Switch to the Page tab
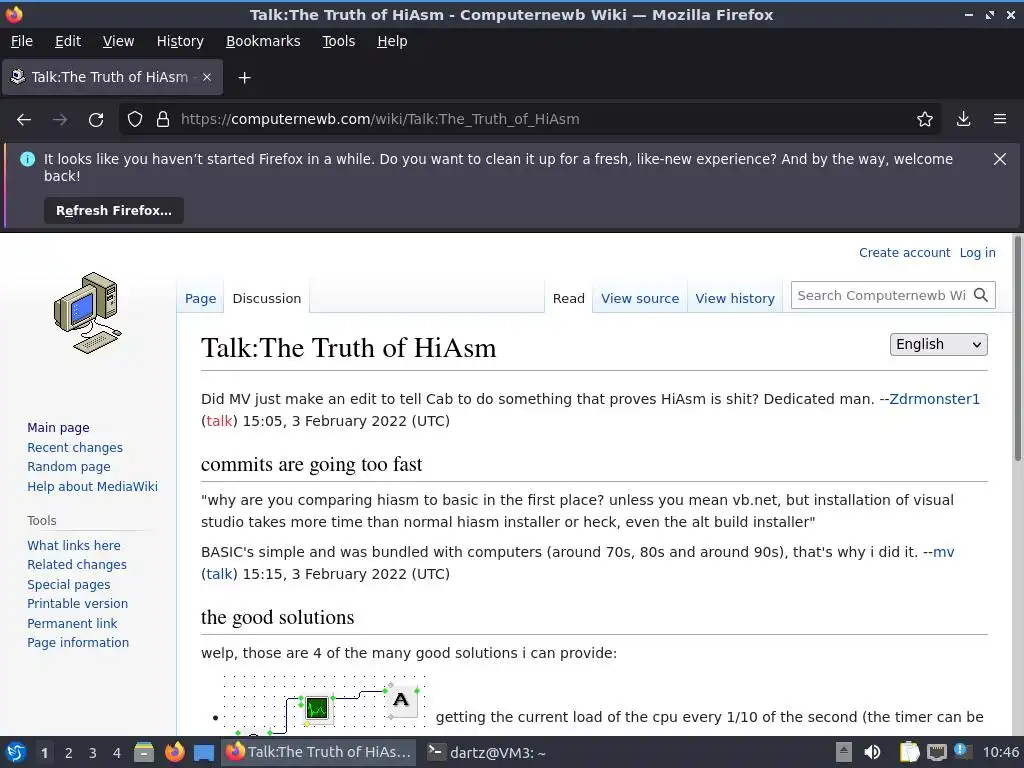This screenshot has height=768, width=1024. click(x=200, y=298)
